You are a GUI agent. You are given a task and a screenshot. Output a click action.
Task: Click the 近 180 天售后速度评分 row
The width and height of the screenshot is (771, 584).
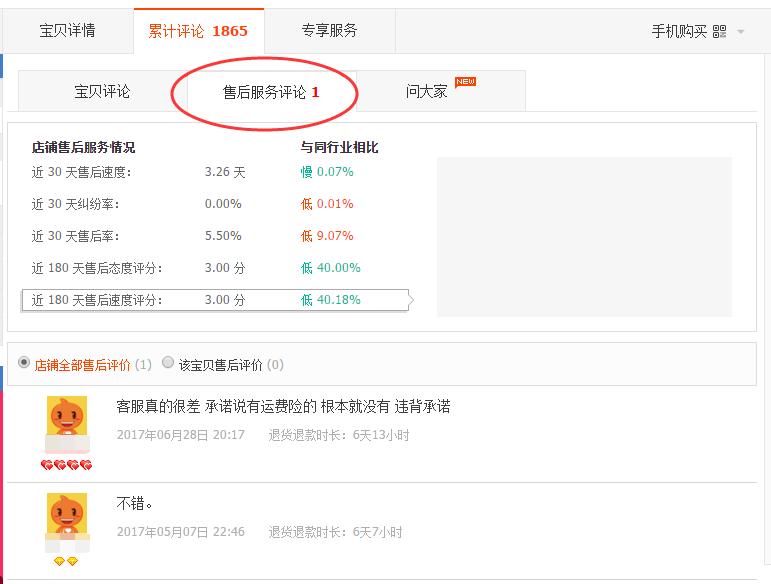[x=215, y=300]
